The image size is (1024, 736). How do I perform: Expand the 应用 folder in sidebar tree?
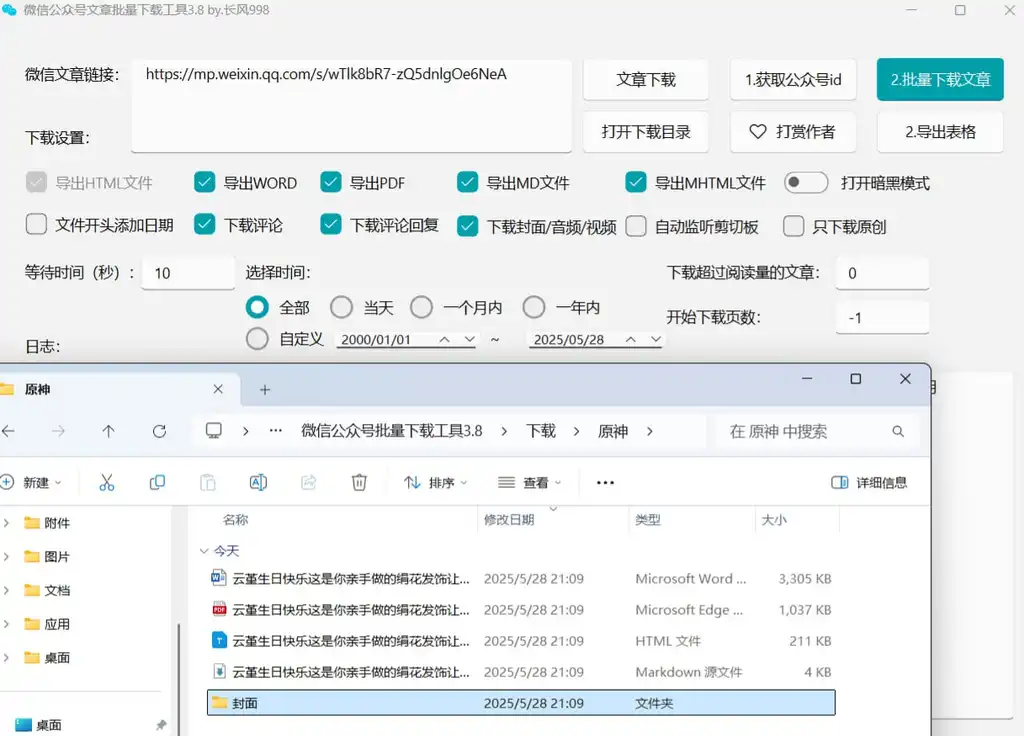pos(7,624)
